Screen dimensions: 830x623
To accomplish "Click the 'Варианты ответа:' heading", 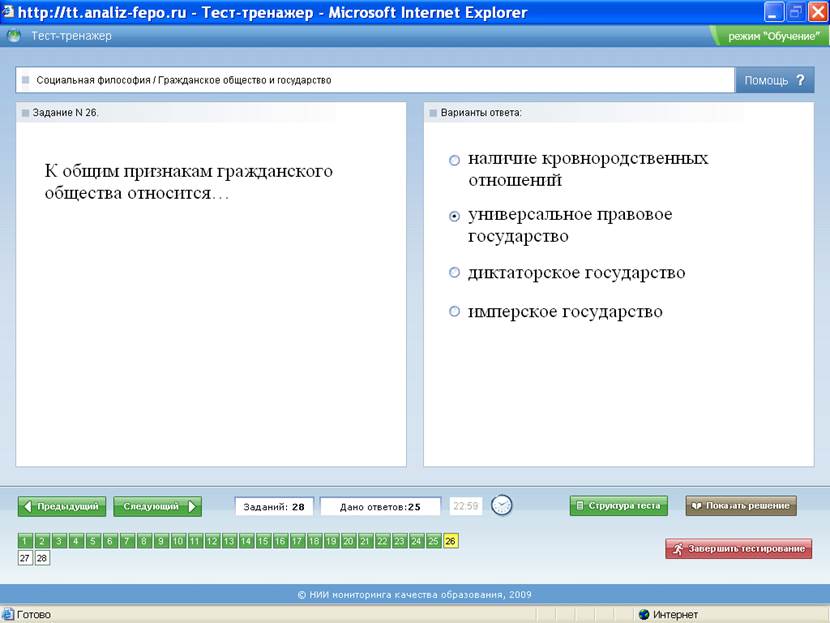I will coord(481,113).
